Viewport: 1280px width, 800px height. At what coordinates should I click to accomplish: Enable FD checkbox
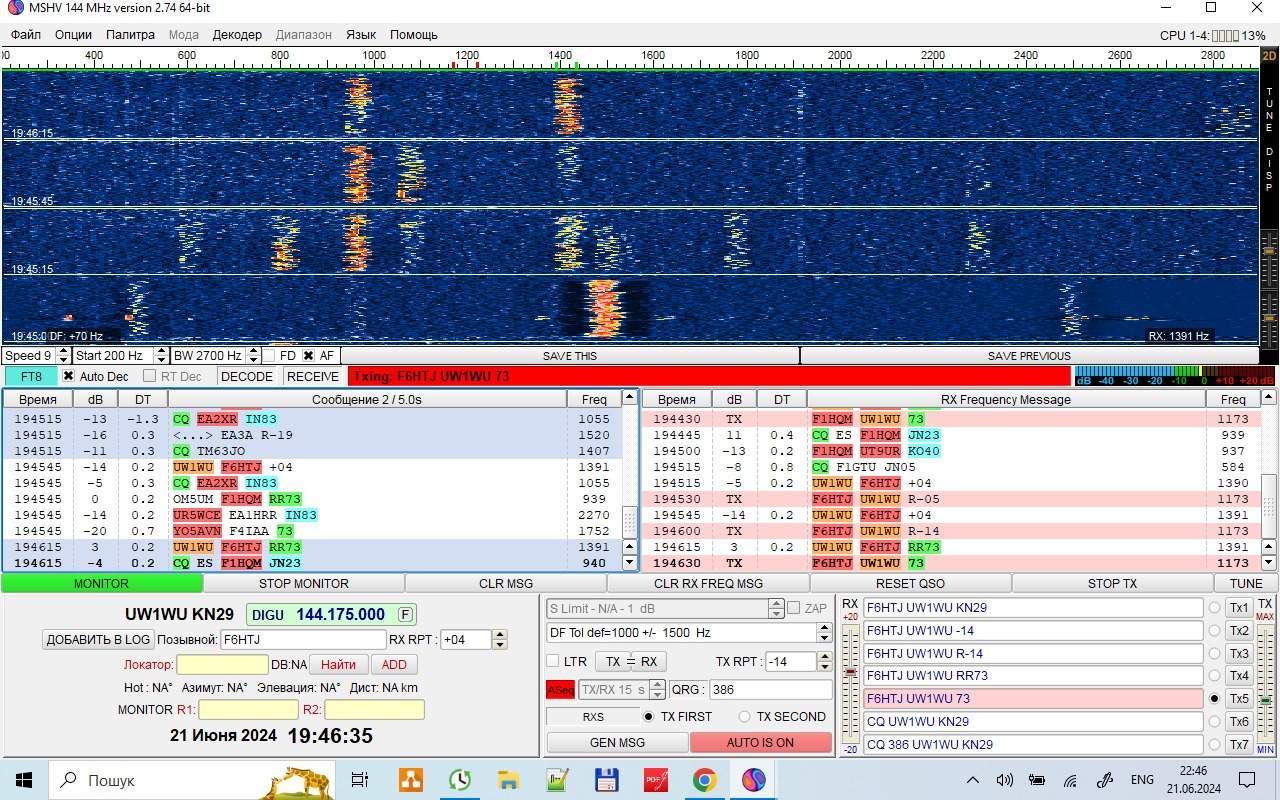coord(269,355)
